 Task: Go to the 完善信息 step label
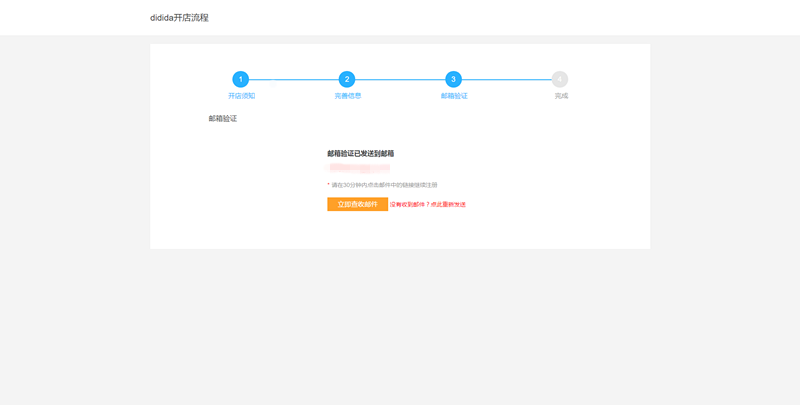348,96
